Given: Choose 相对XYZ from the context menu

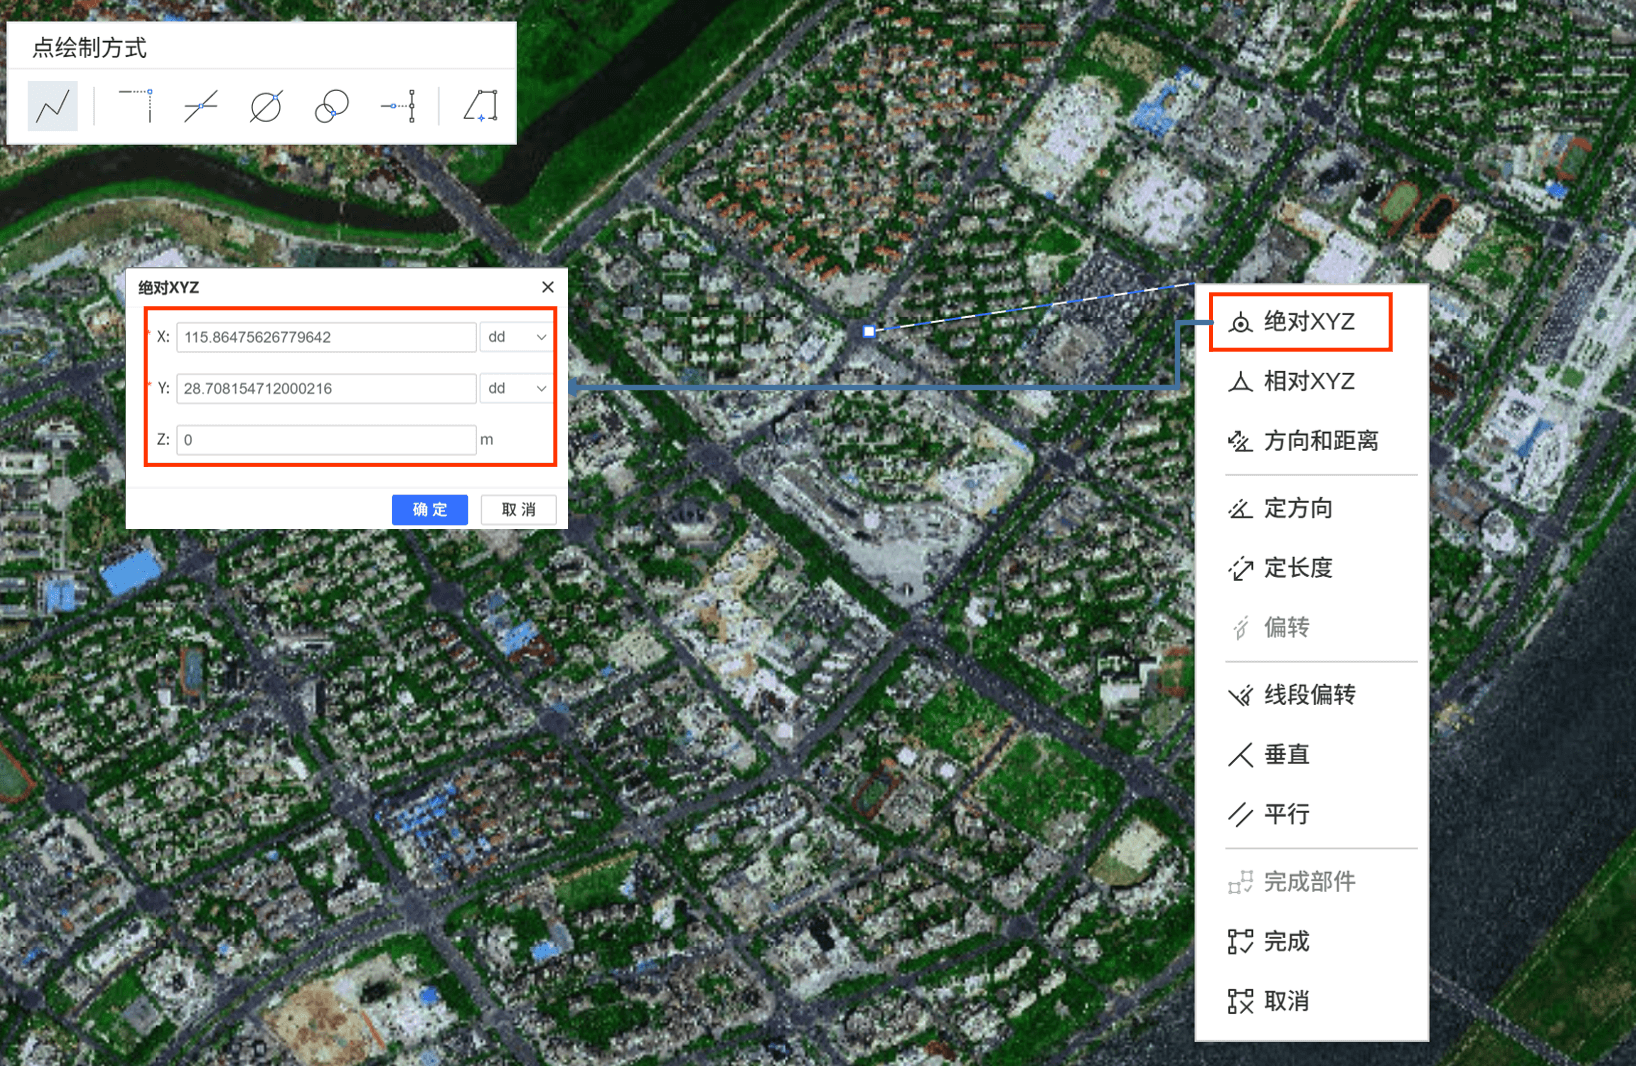Looking at the screenshot, I should point(1308,381).
